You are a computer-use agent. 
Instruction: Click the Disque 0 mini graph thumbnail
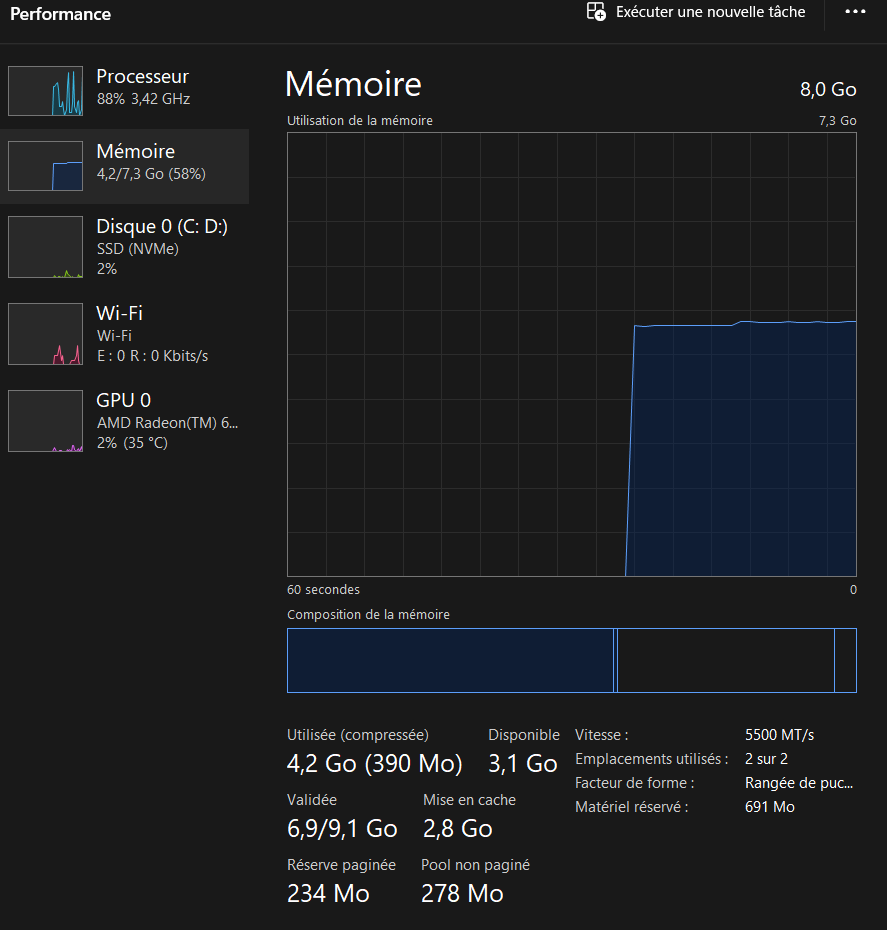point(46,247)
